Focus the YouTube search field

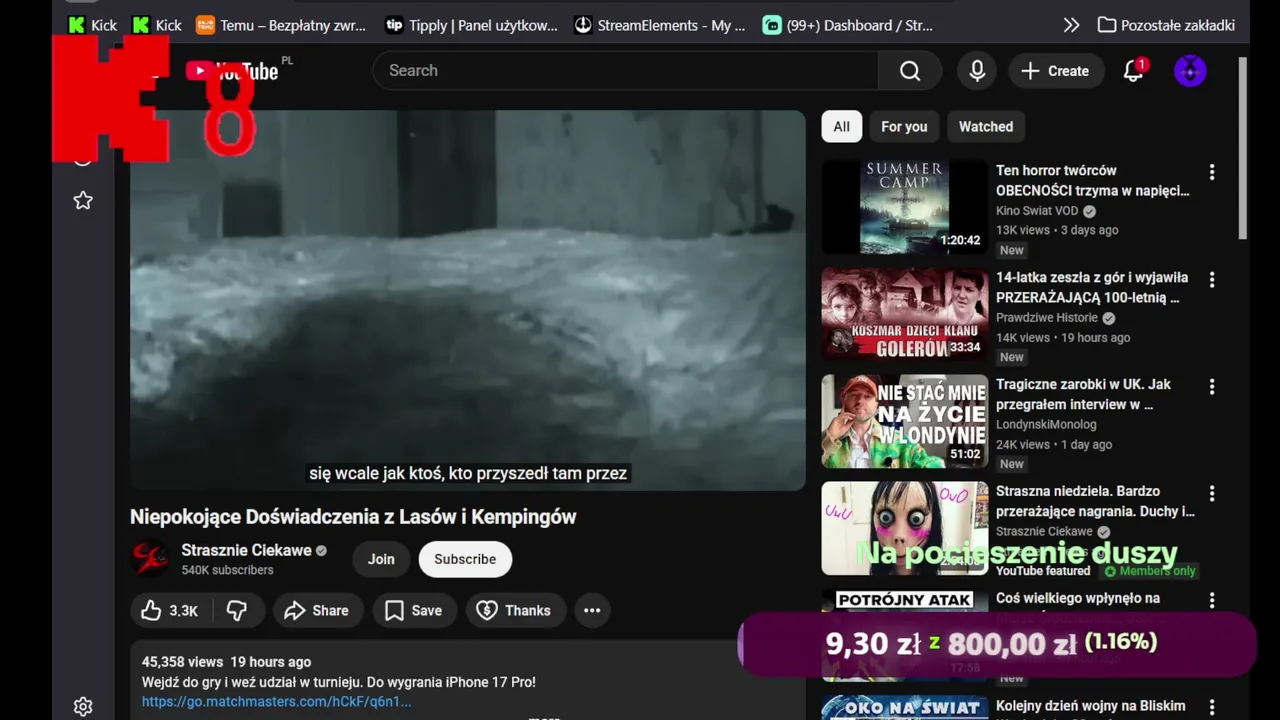pos(625,71)
